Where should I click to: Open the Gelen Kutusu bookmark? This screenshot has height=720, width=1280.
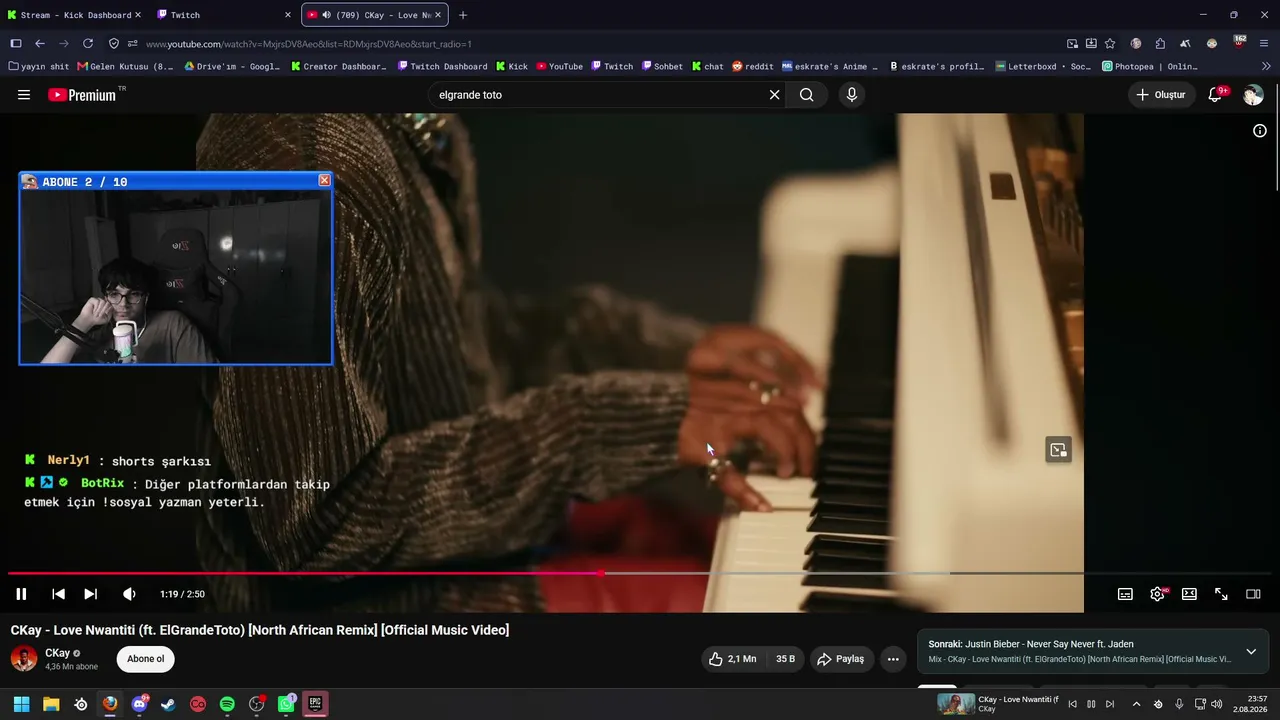click(125, 67)
